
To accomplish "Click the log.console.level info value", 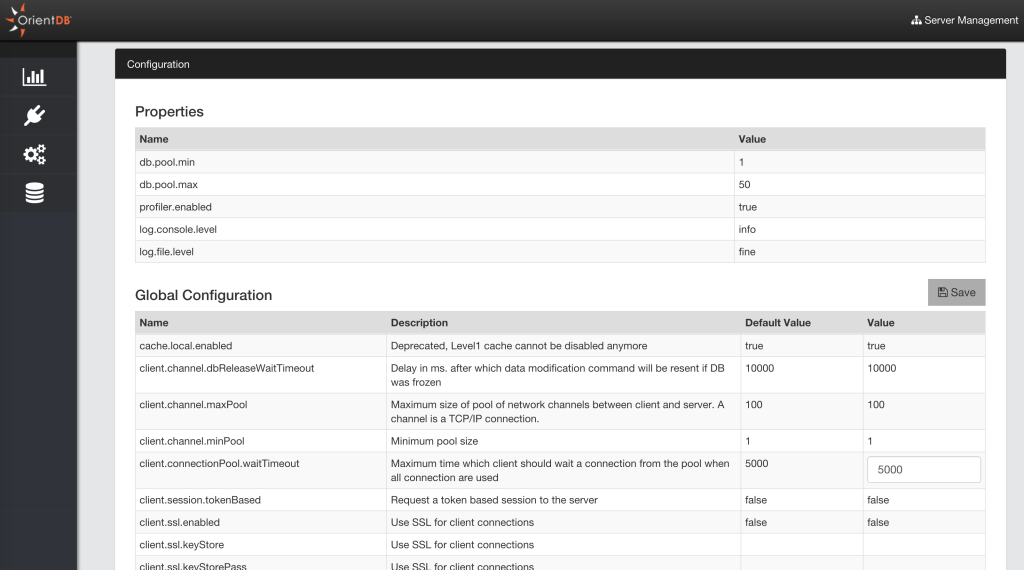I will [x=747, y=230].
